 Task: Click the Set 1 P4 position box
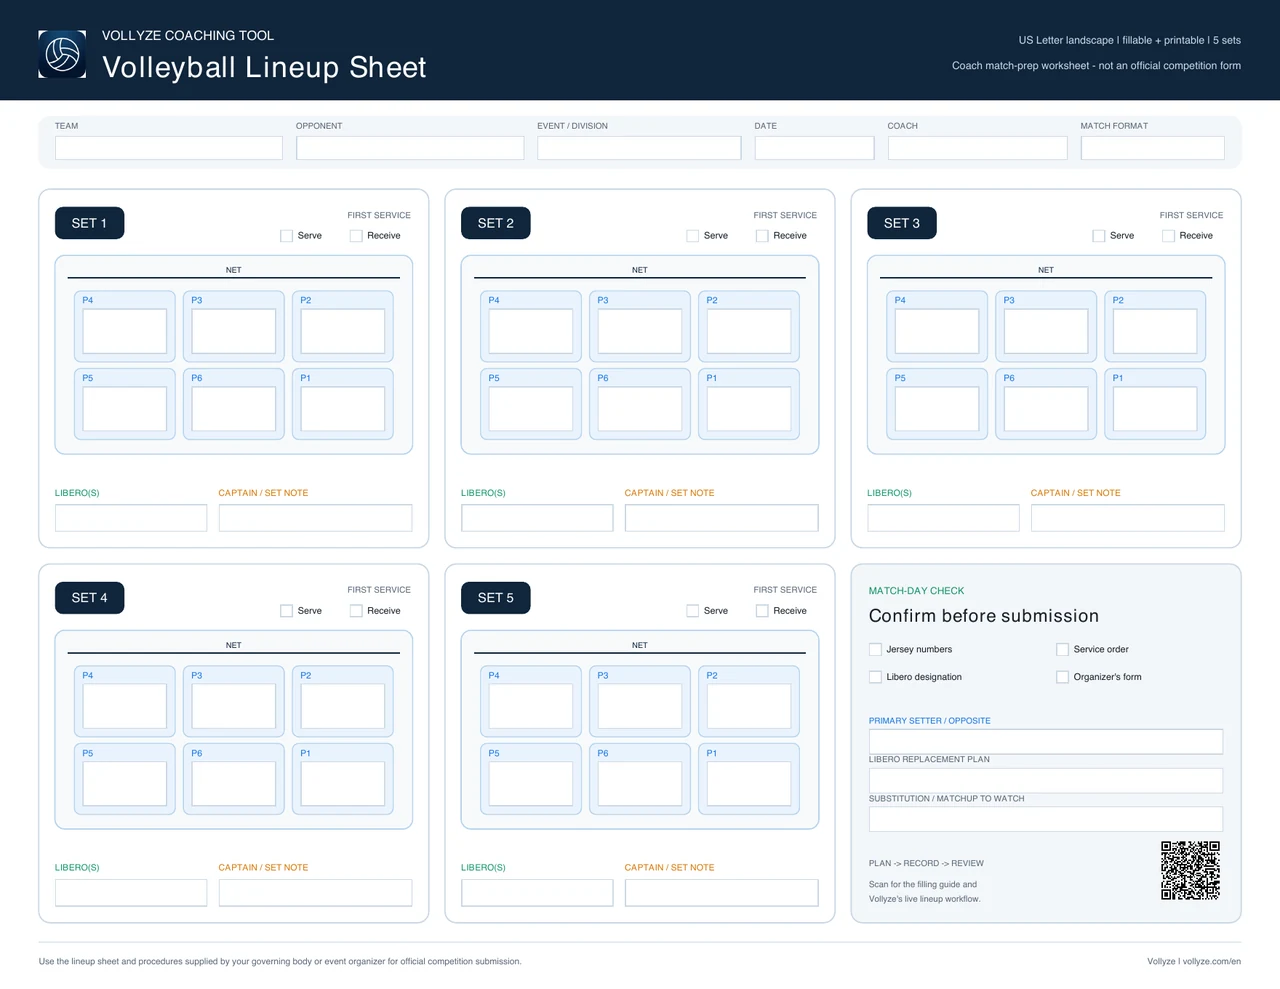pos(125,331)
